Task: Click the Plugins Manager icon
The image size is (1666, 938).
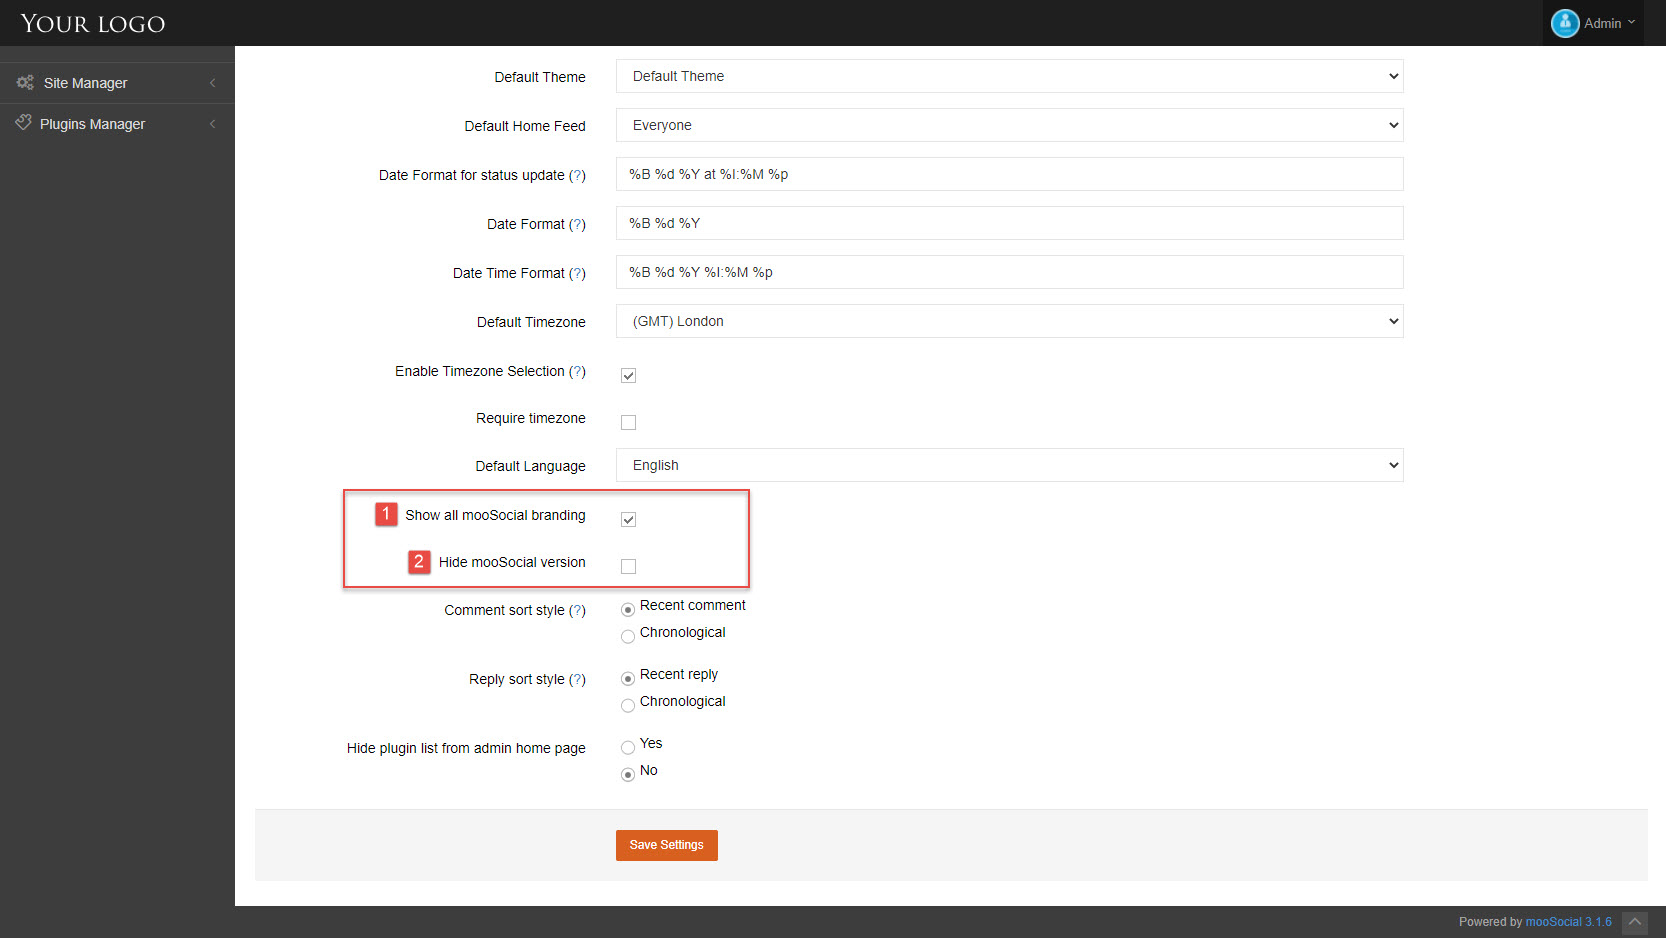Action: [x=23, y=122]
